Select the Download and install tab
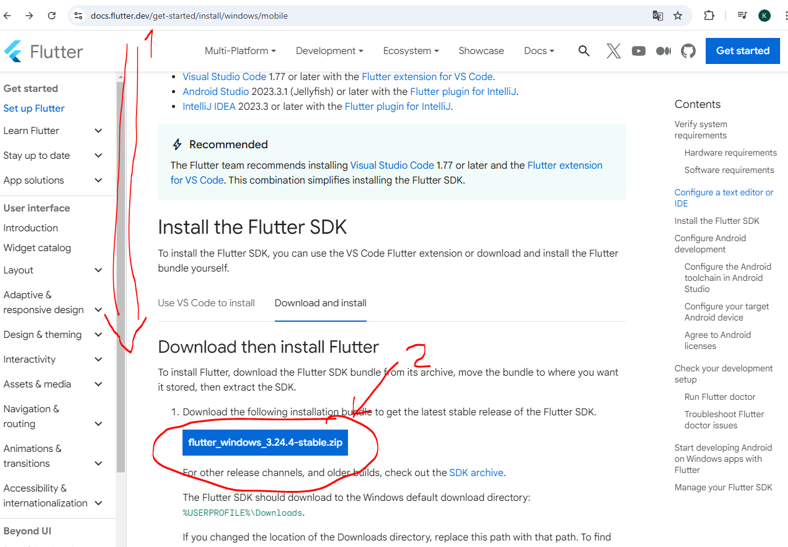 (320, 303)
